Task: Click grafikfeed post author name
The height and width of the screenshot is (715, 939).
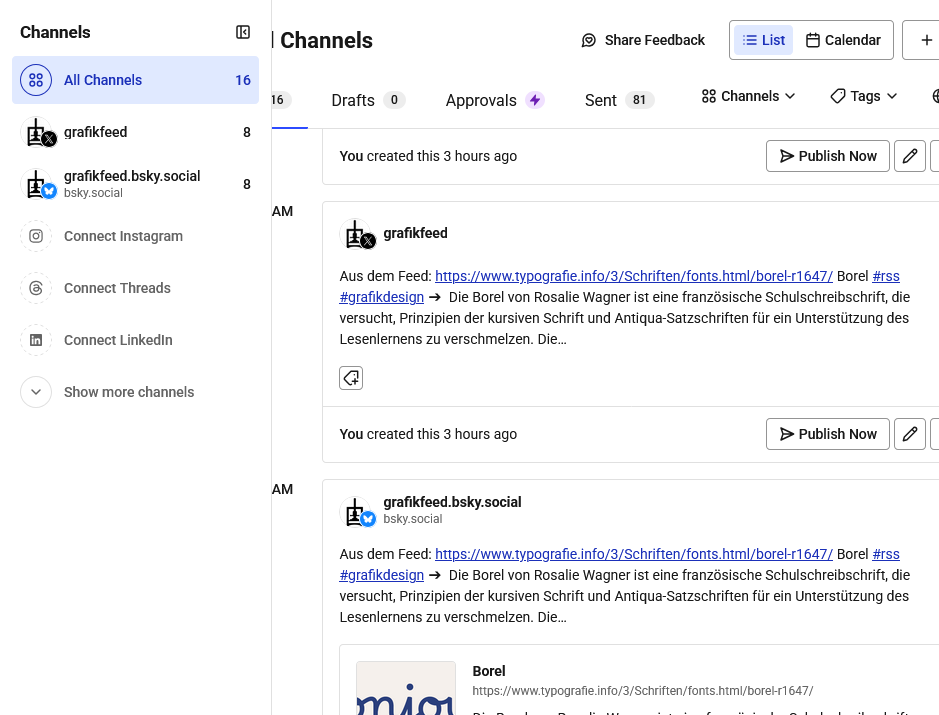Action: (x=415, y=233)
